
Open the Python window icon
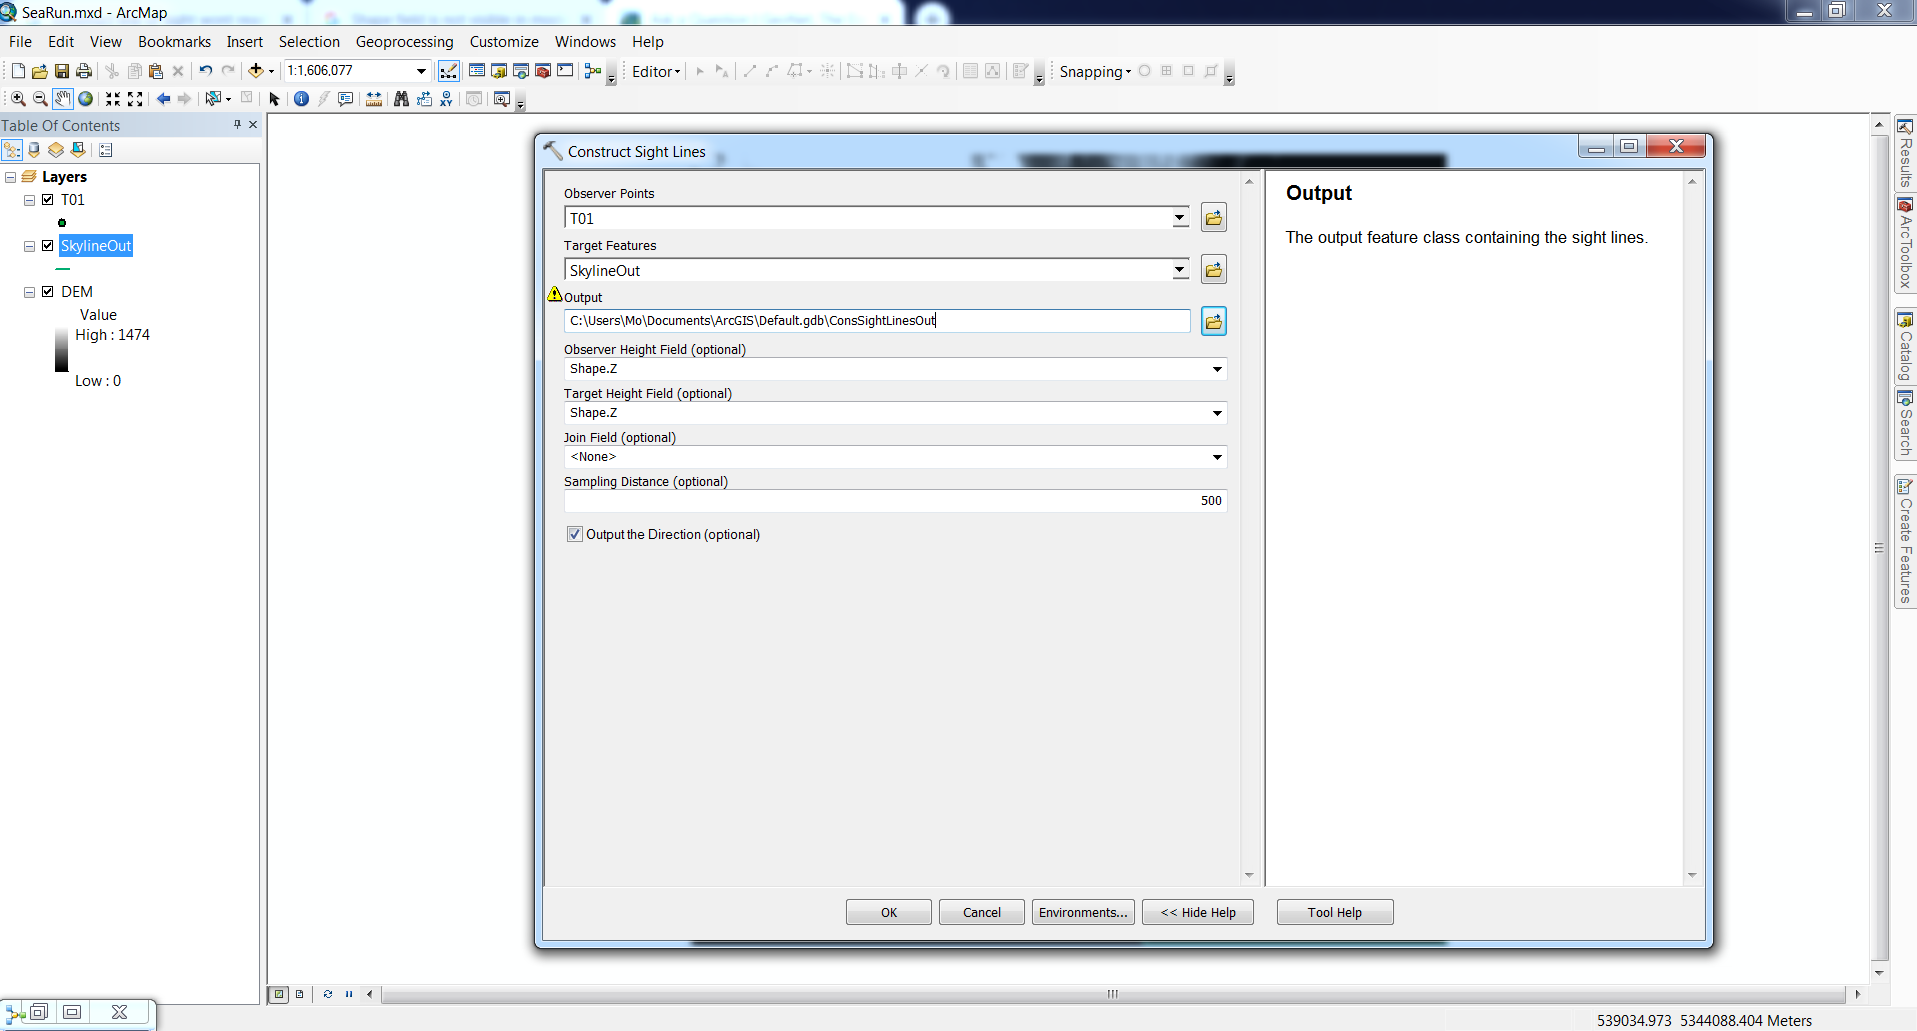point(565,71)
